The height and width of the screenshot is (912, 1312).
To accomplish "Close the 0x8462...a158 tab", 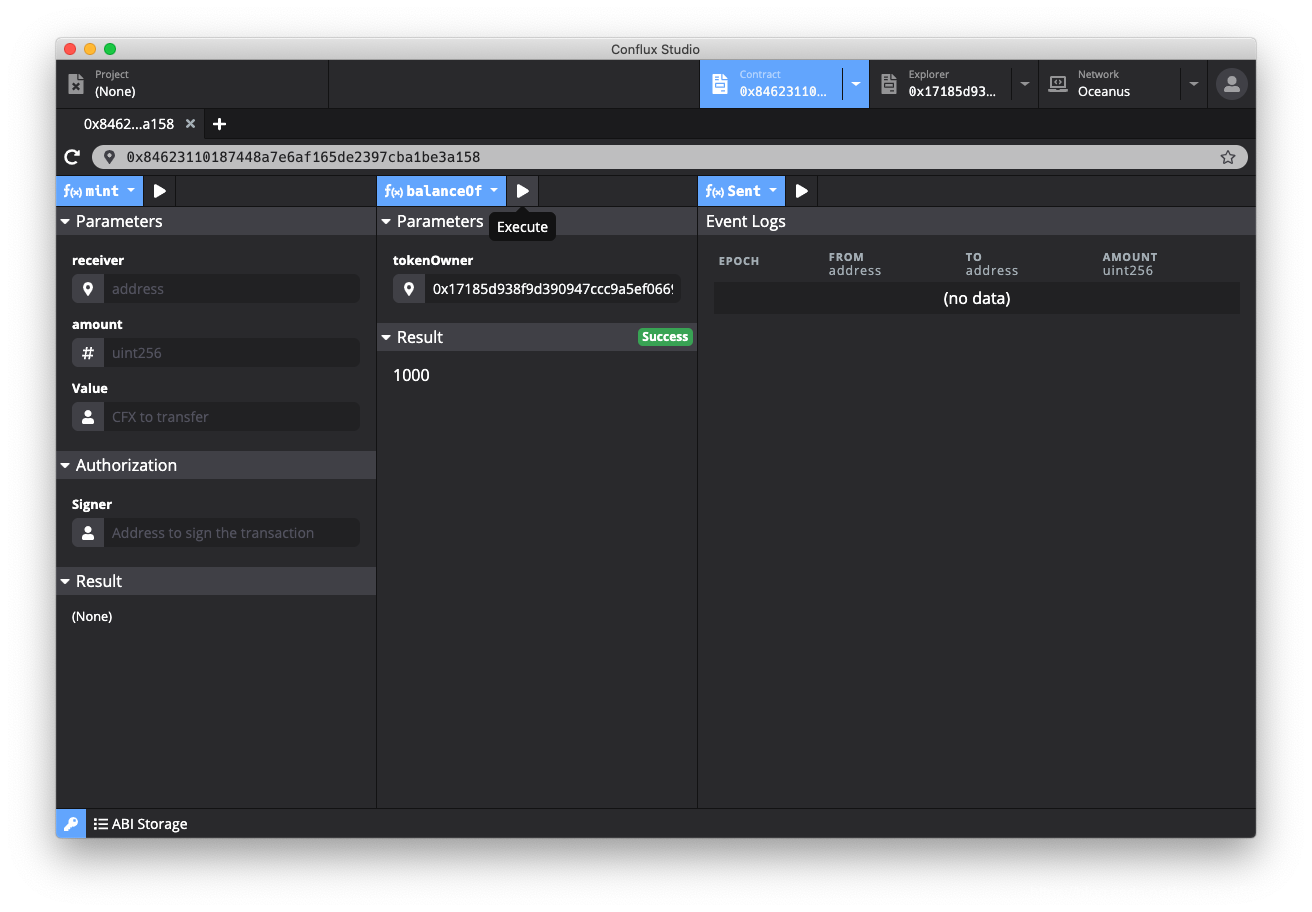I will [x=190, y=124].
